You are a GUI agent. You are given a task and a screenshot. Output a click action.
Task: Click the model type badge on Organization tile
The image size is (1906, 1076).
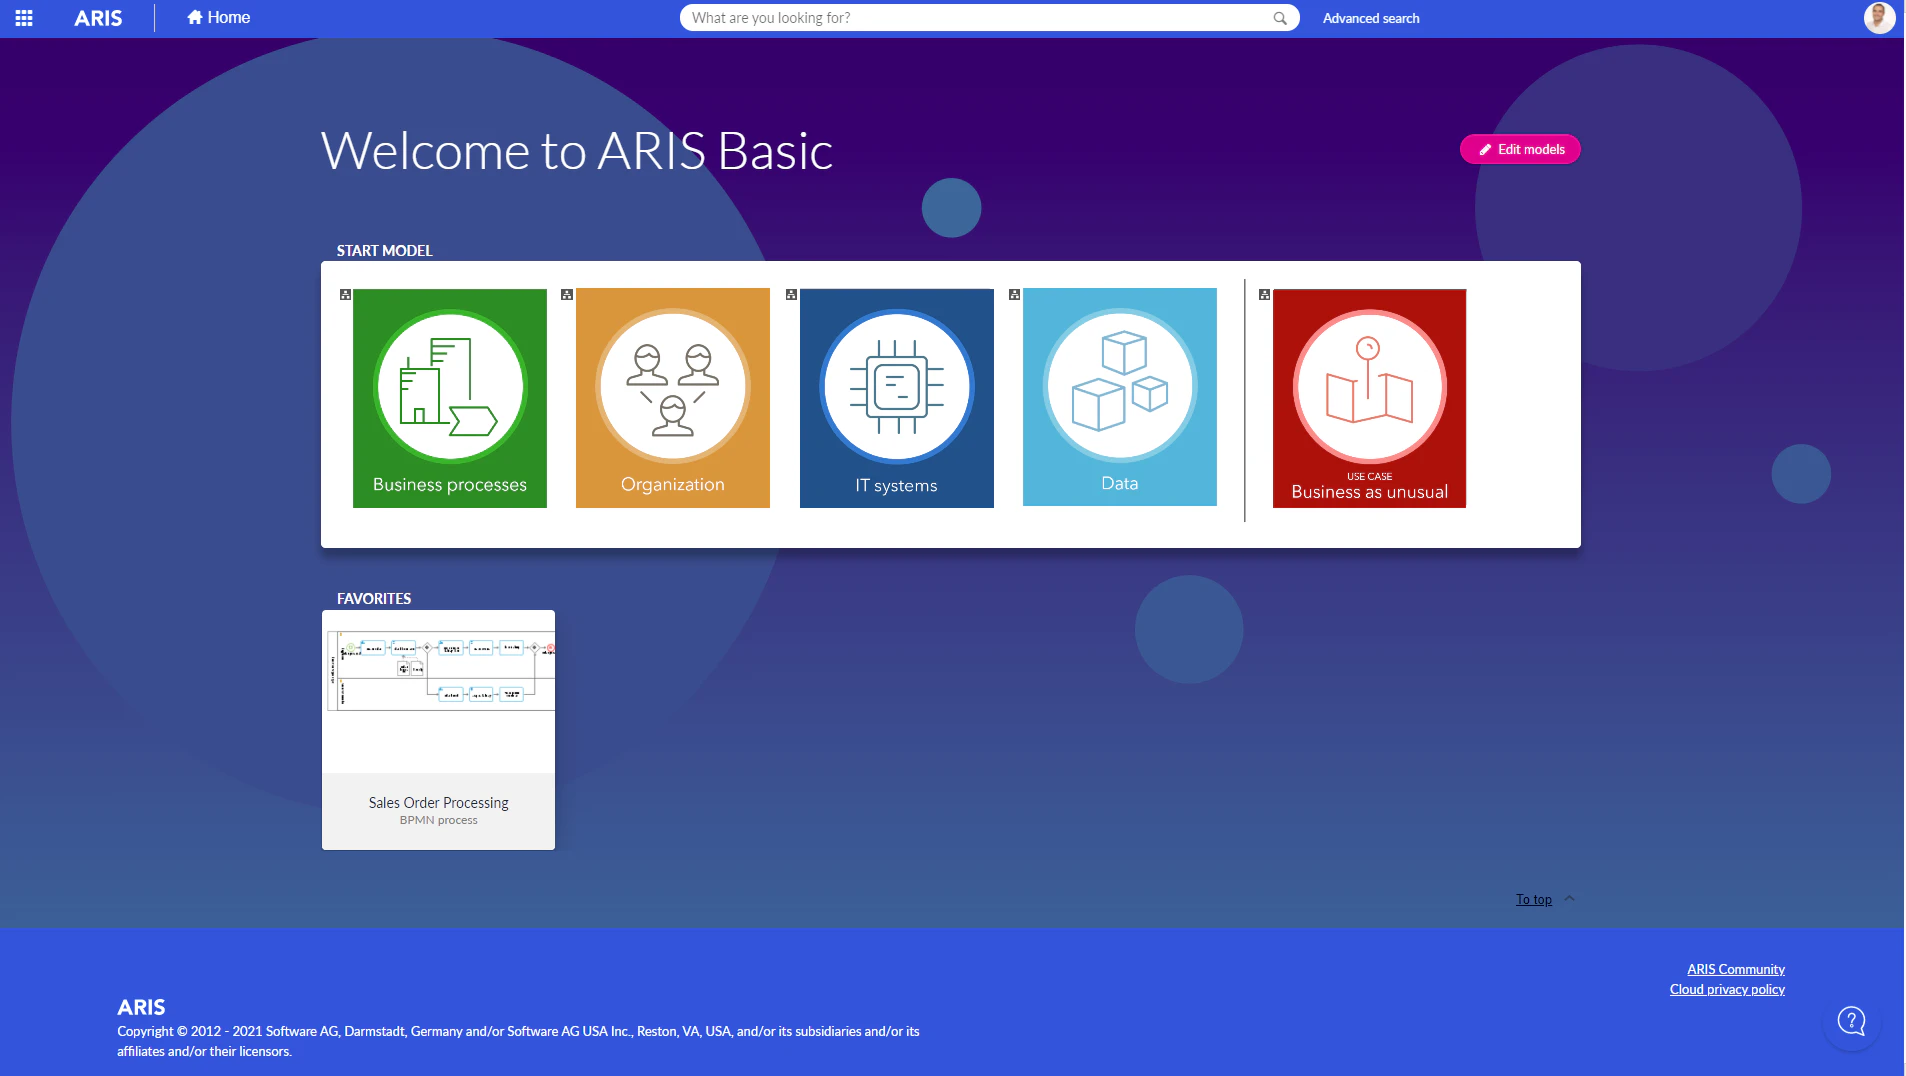coord(567,294)
